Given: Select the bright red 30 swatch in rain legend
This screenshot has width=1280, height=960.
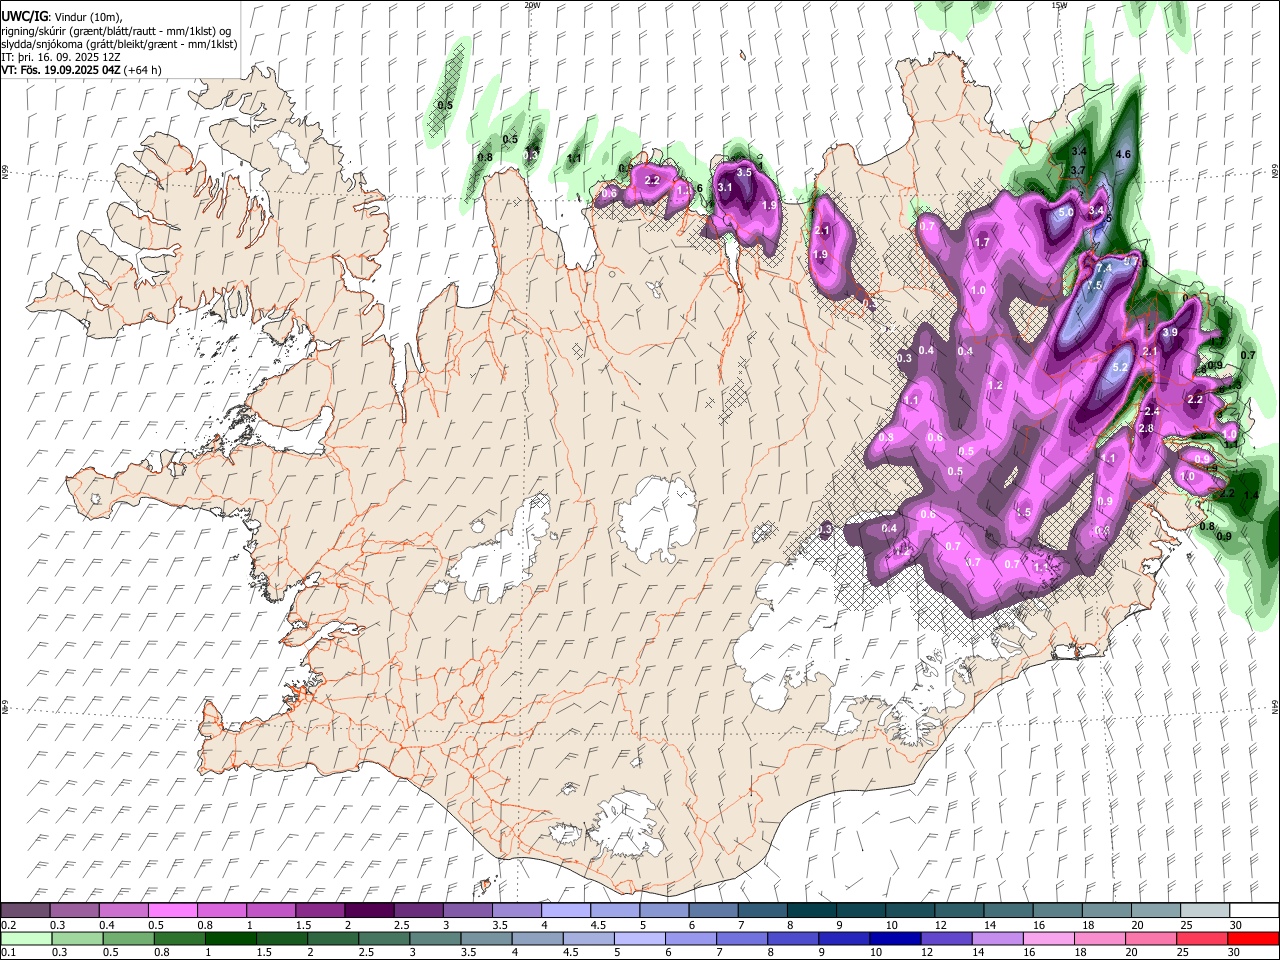Looking at the screenshot, I should (x=1253, y=938).
